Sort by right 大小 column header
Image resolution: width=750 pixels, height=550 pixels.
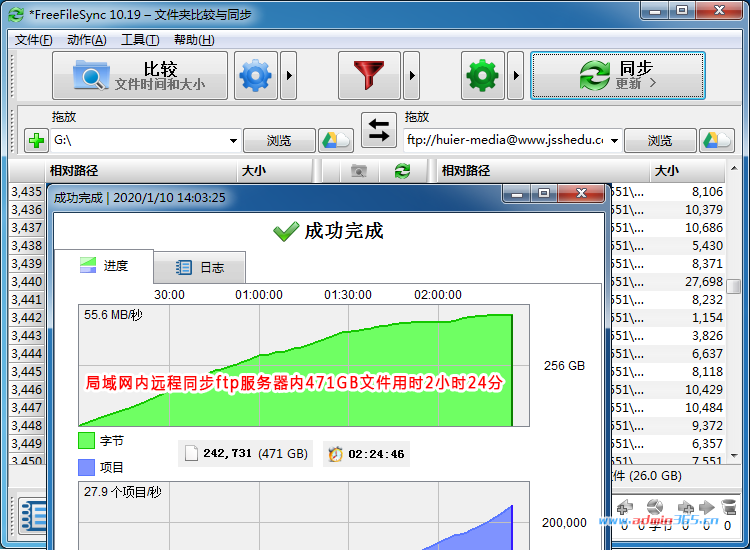coord(688,171)
